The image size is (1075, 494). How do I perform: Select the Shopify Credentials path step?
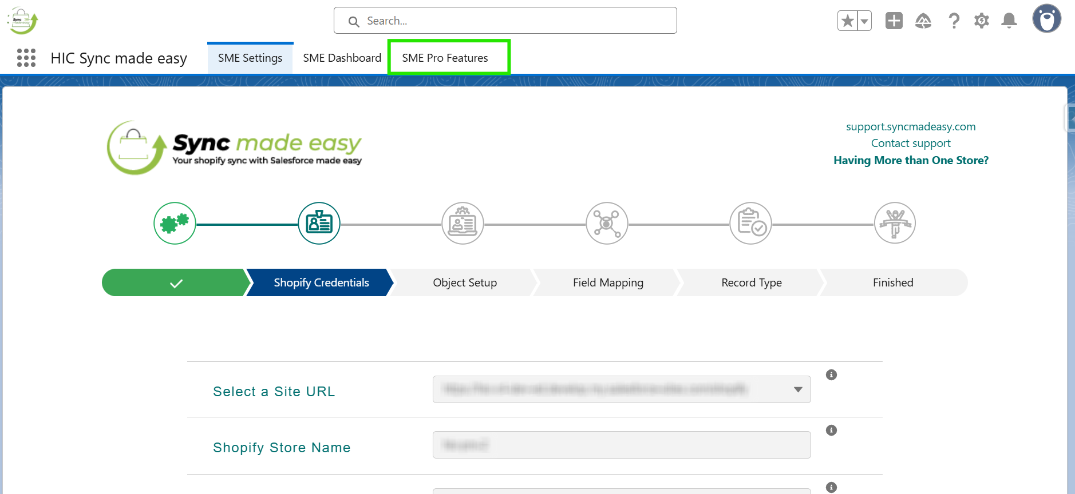[320, 282]
